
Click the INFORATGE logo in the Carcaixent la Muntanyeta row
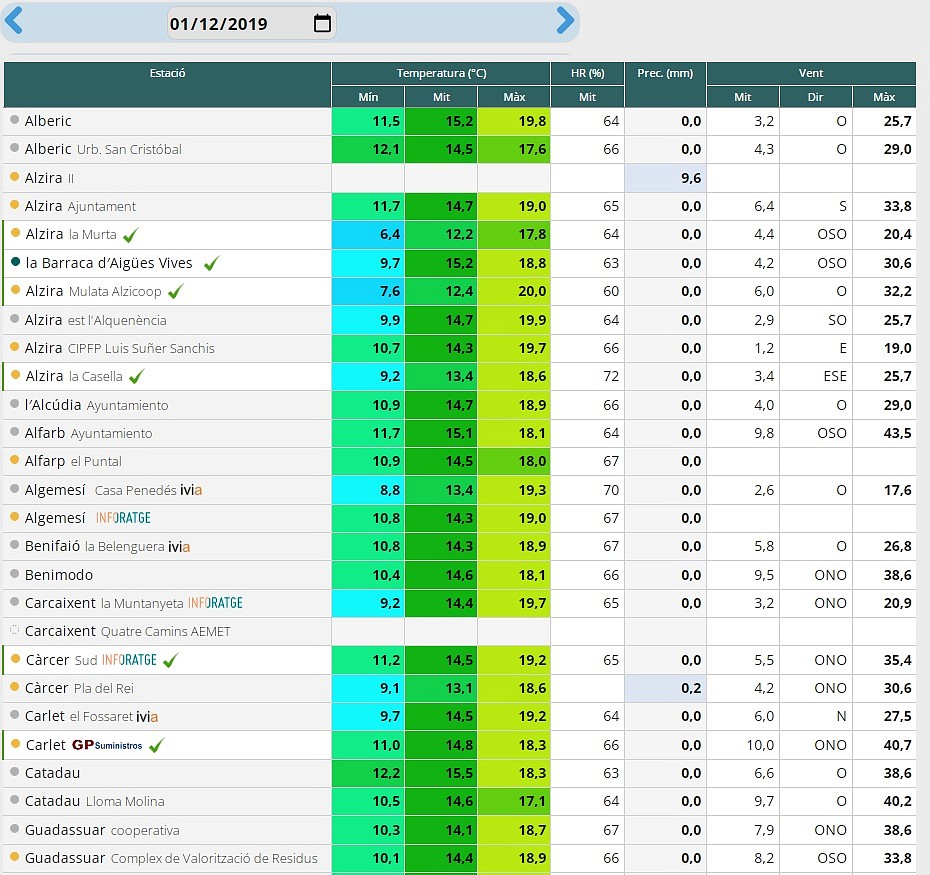coord(215,603)
